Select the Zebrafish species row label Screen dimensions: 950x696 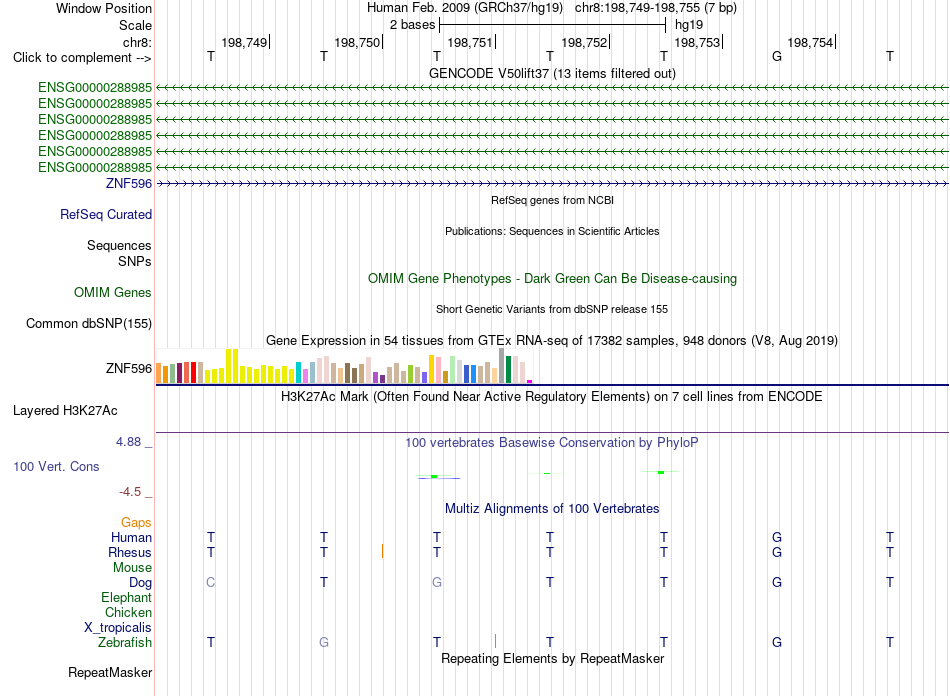125,642
